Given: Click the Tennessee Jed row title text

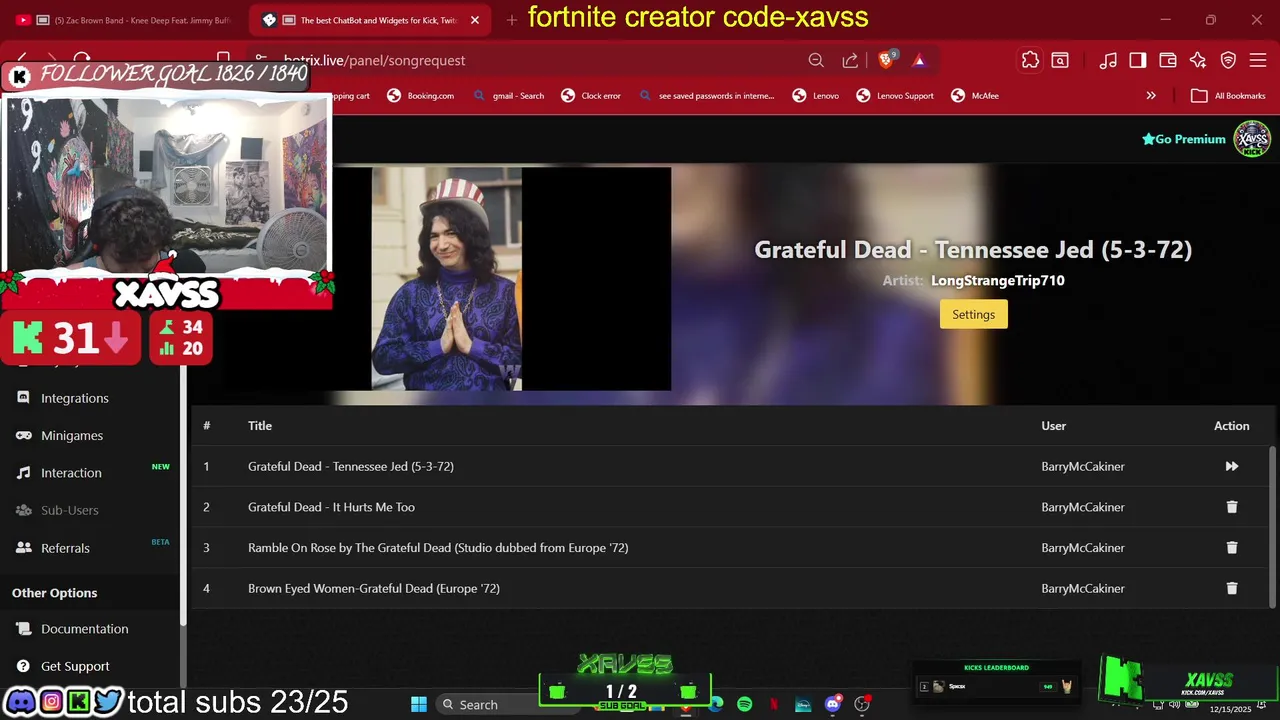Looking at the screenshot, I should tap(351, 466).
